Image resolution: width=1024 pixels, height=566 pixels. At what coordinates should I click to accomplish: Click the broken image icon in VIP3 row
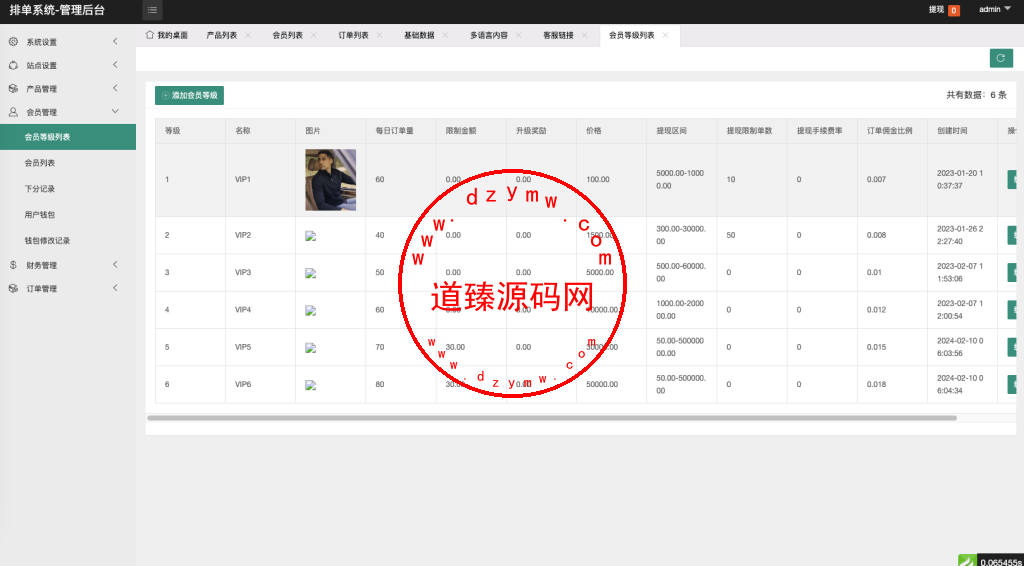coord(311,273)
